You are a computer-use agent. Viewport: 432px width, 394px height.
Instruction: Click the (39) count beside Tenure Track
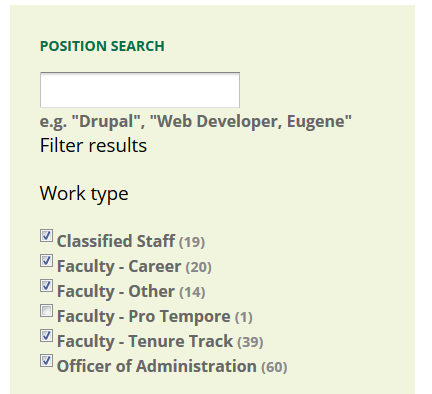[250, 342]
